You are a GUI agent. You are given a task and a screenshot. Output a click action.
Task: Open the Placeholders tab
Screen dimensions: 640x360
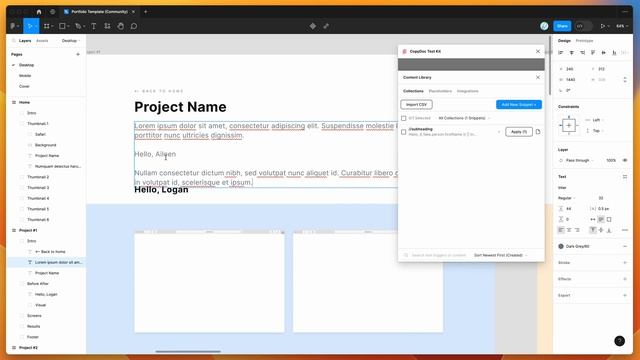[440, 91]
